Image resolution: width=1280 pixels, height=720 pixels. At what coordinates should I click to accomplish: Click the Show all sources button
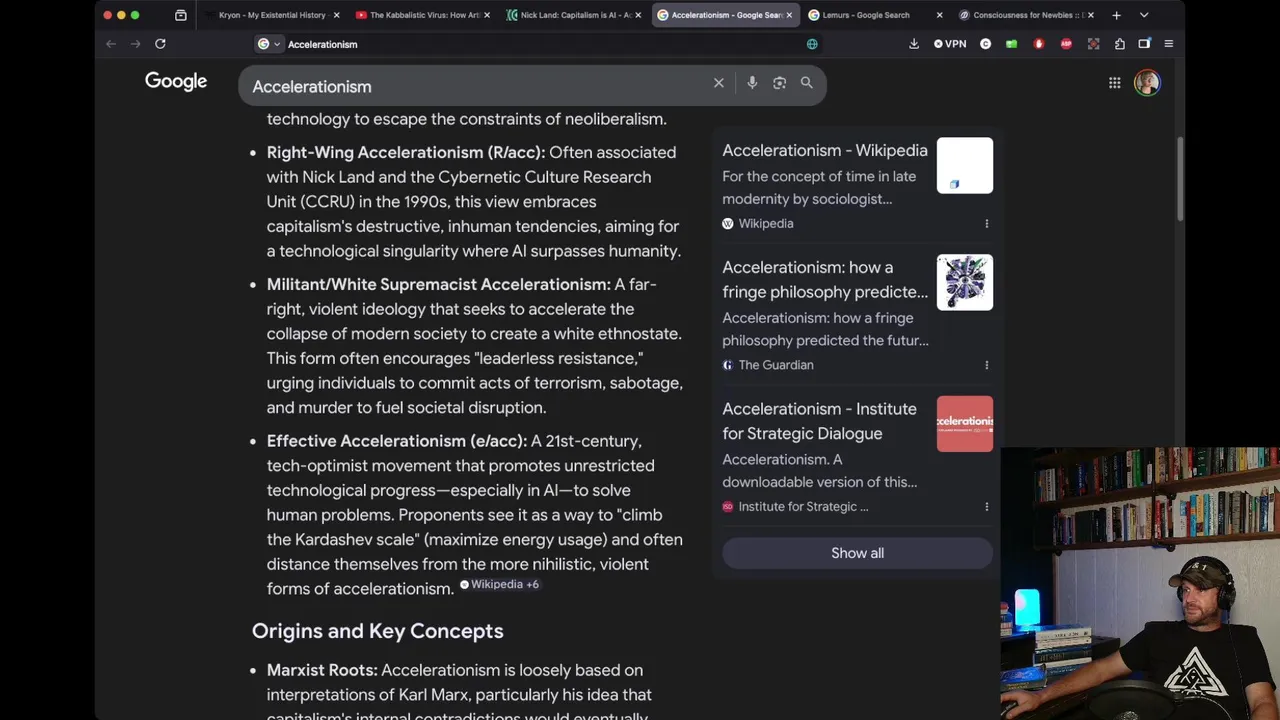coord(857,553)
